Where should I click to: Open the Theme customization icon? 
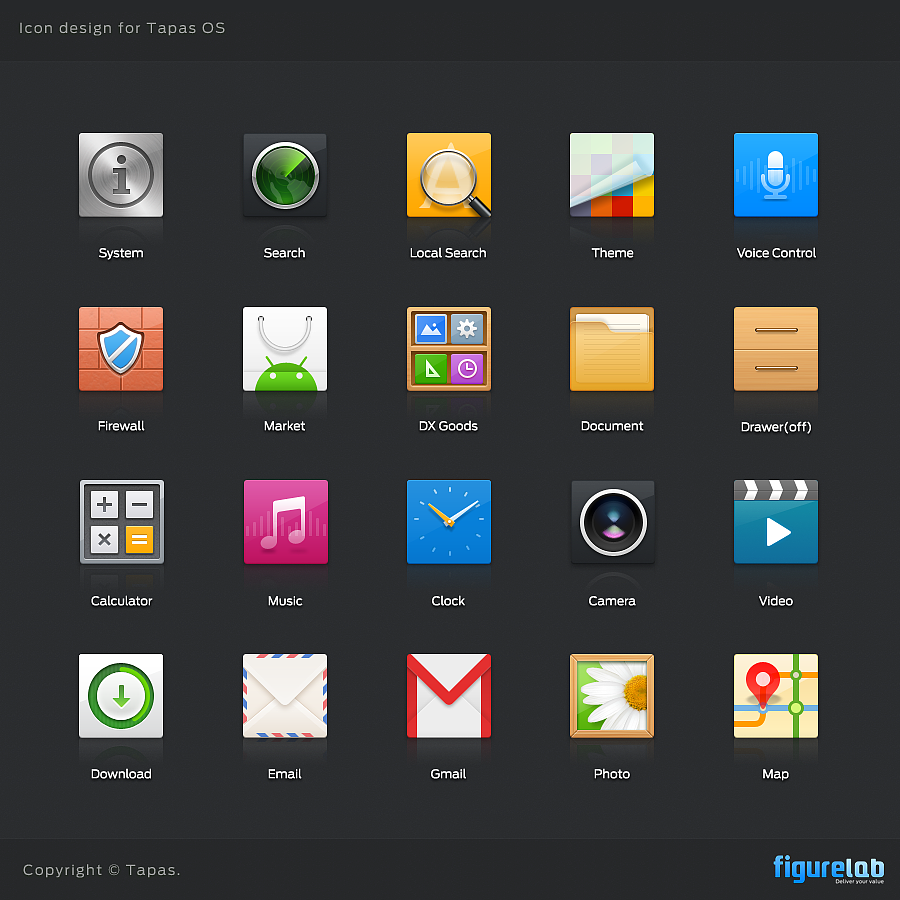point(611,174)
